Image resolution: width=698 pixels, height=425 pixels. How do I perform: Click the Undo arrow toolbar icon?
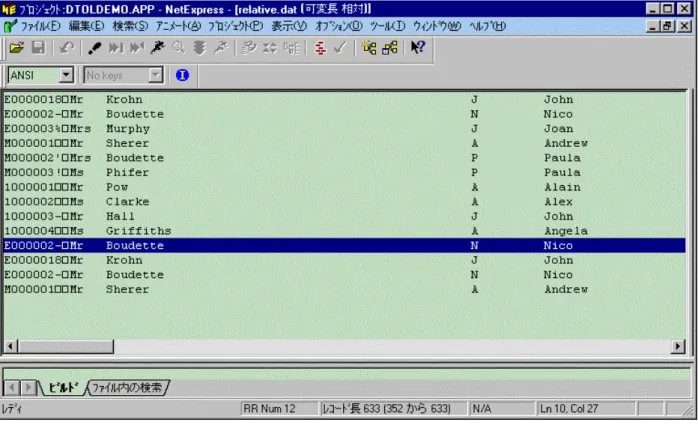67,48
